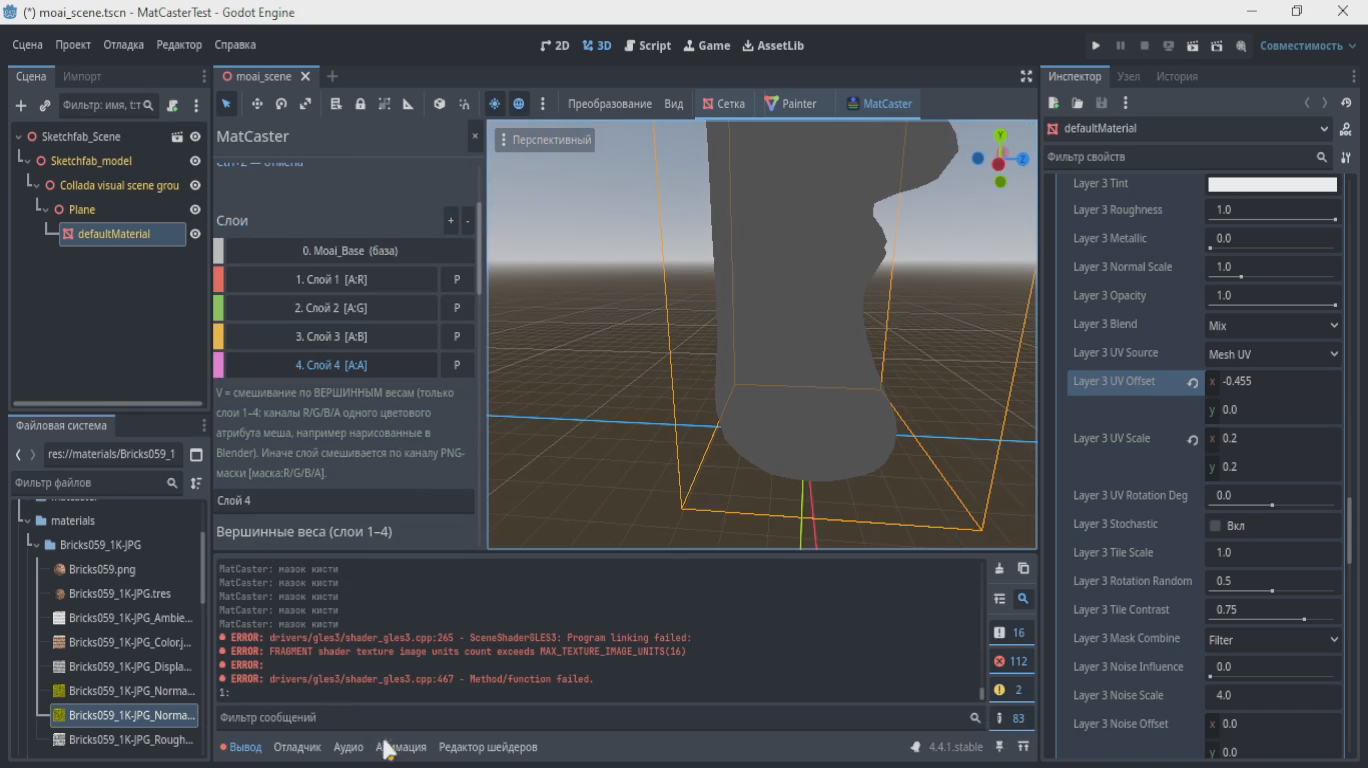Open the Painter toolbar button
Image resolution: width=1368 pixels, height=768 pixels.
790,104
